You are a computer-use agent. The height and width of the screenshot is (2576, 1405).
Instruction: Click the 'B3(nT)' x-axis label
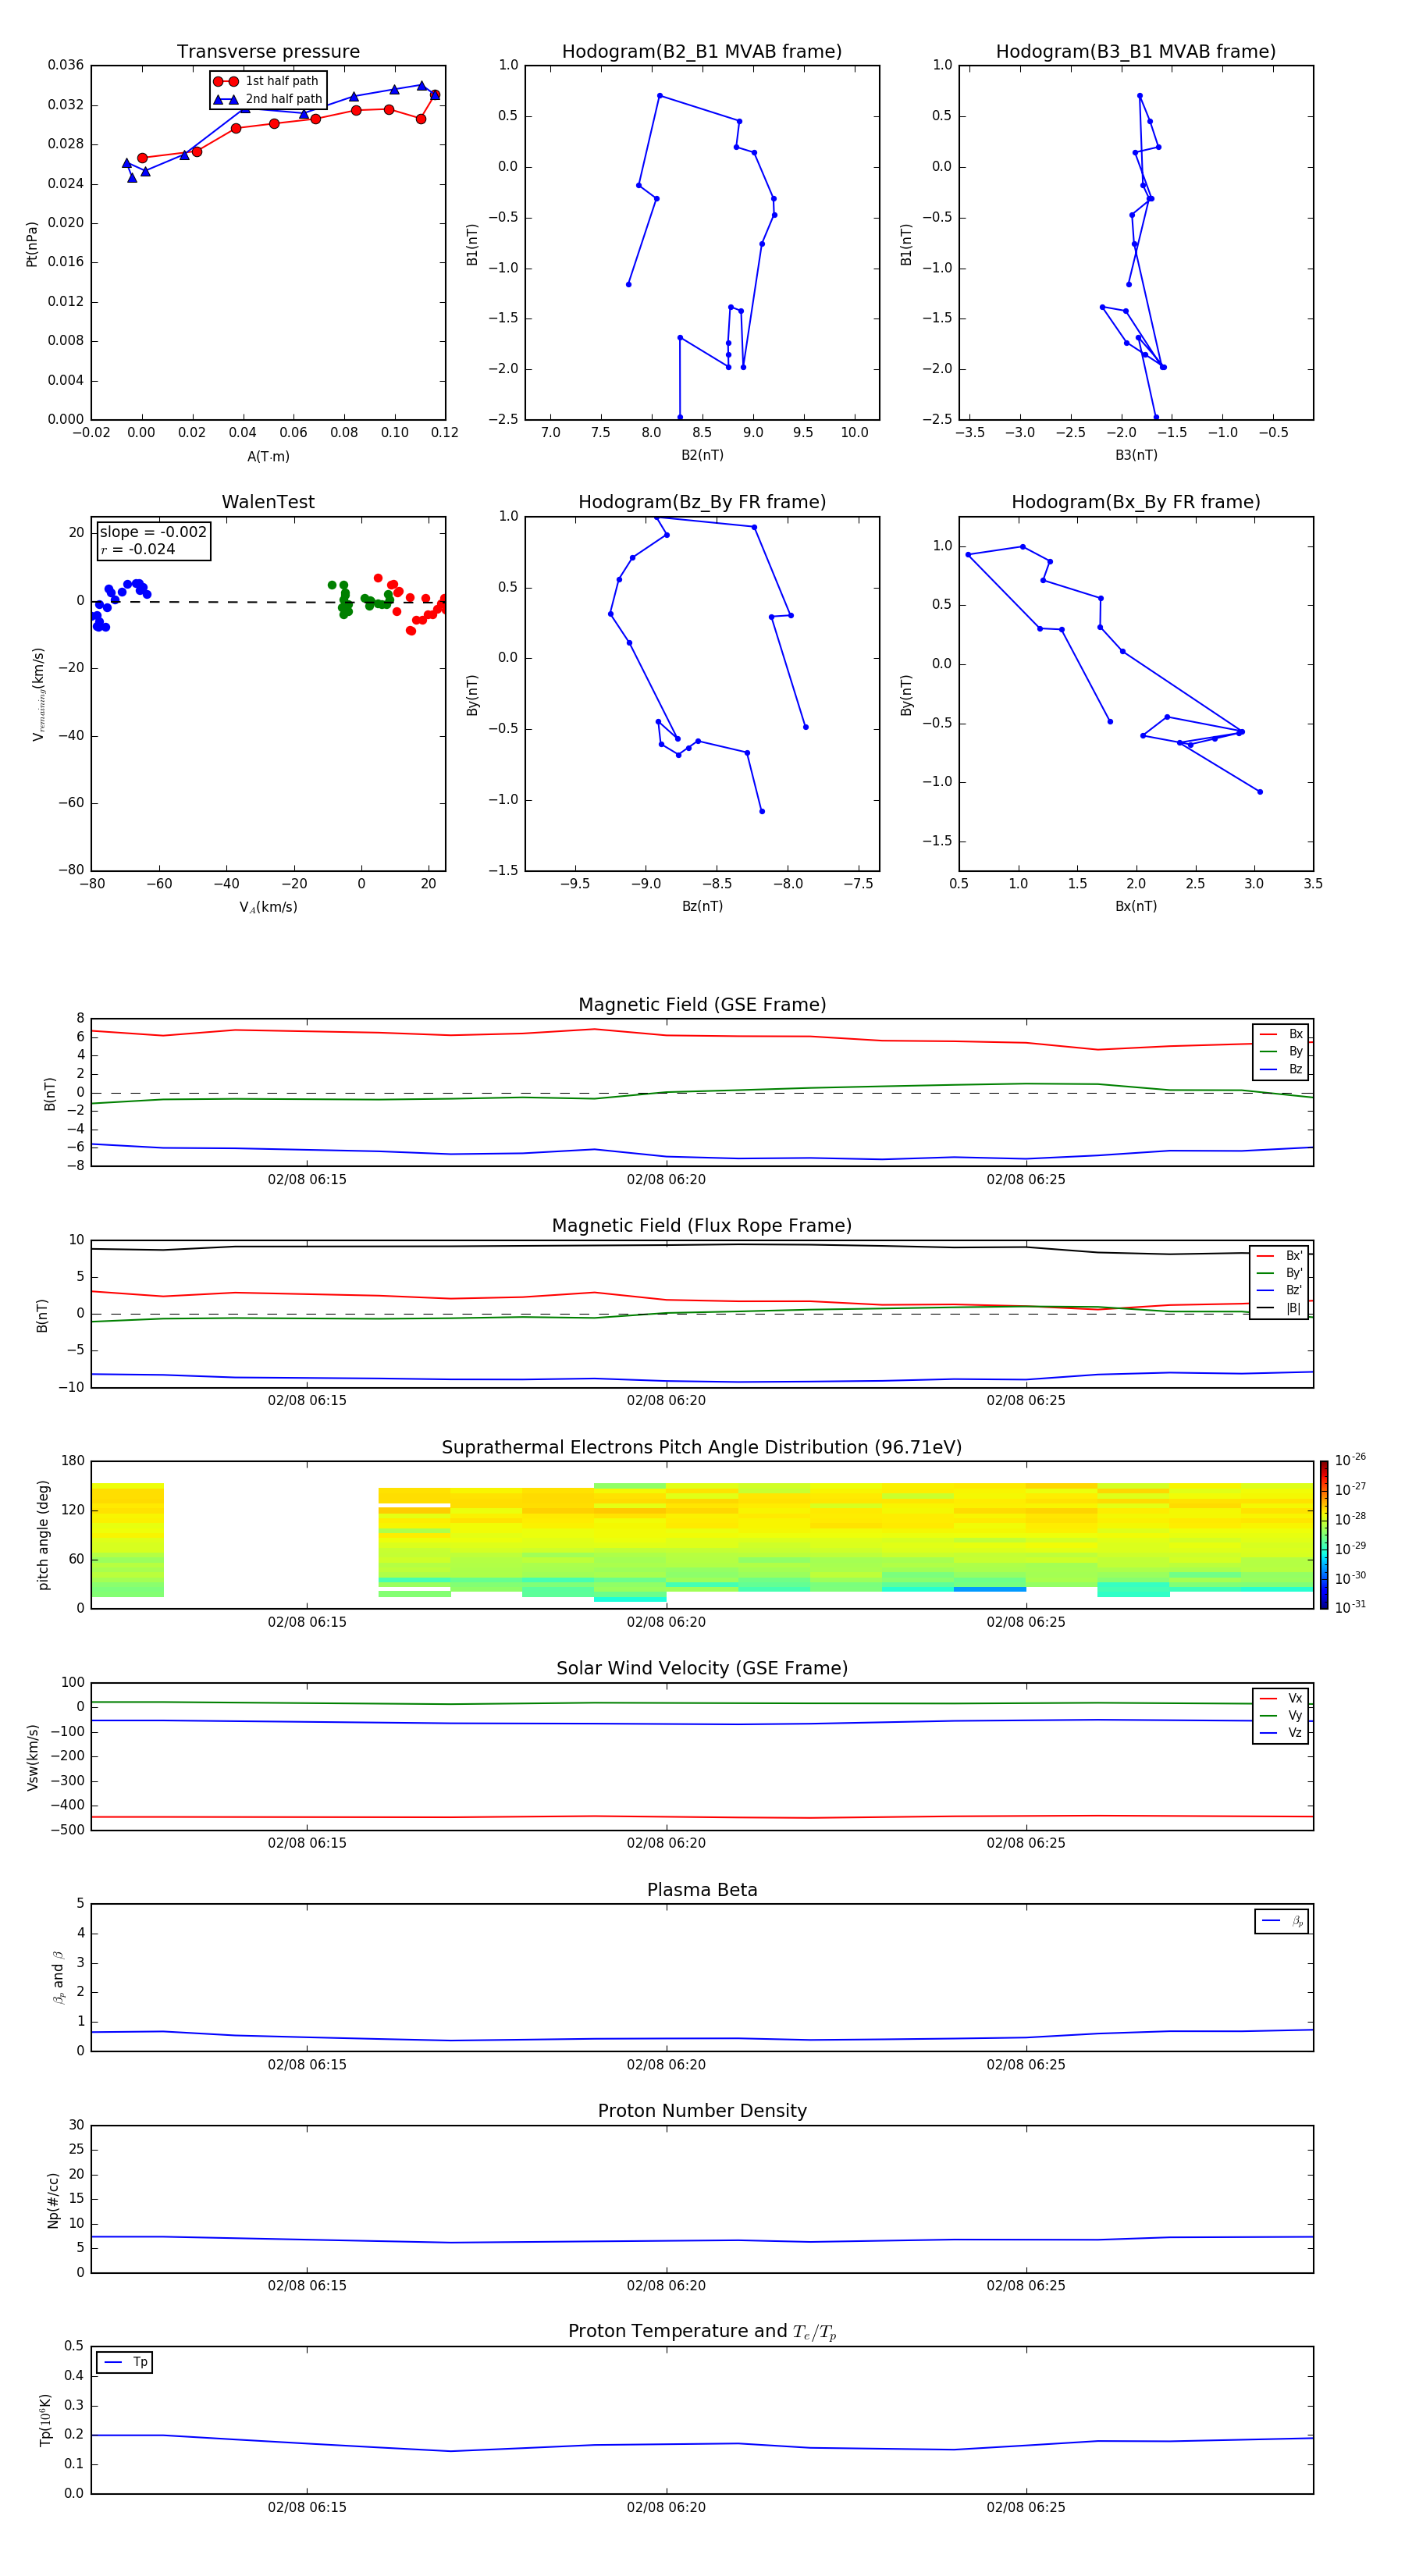point(1136,455)
